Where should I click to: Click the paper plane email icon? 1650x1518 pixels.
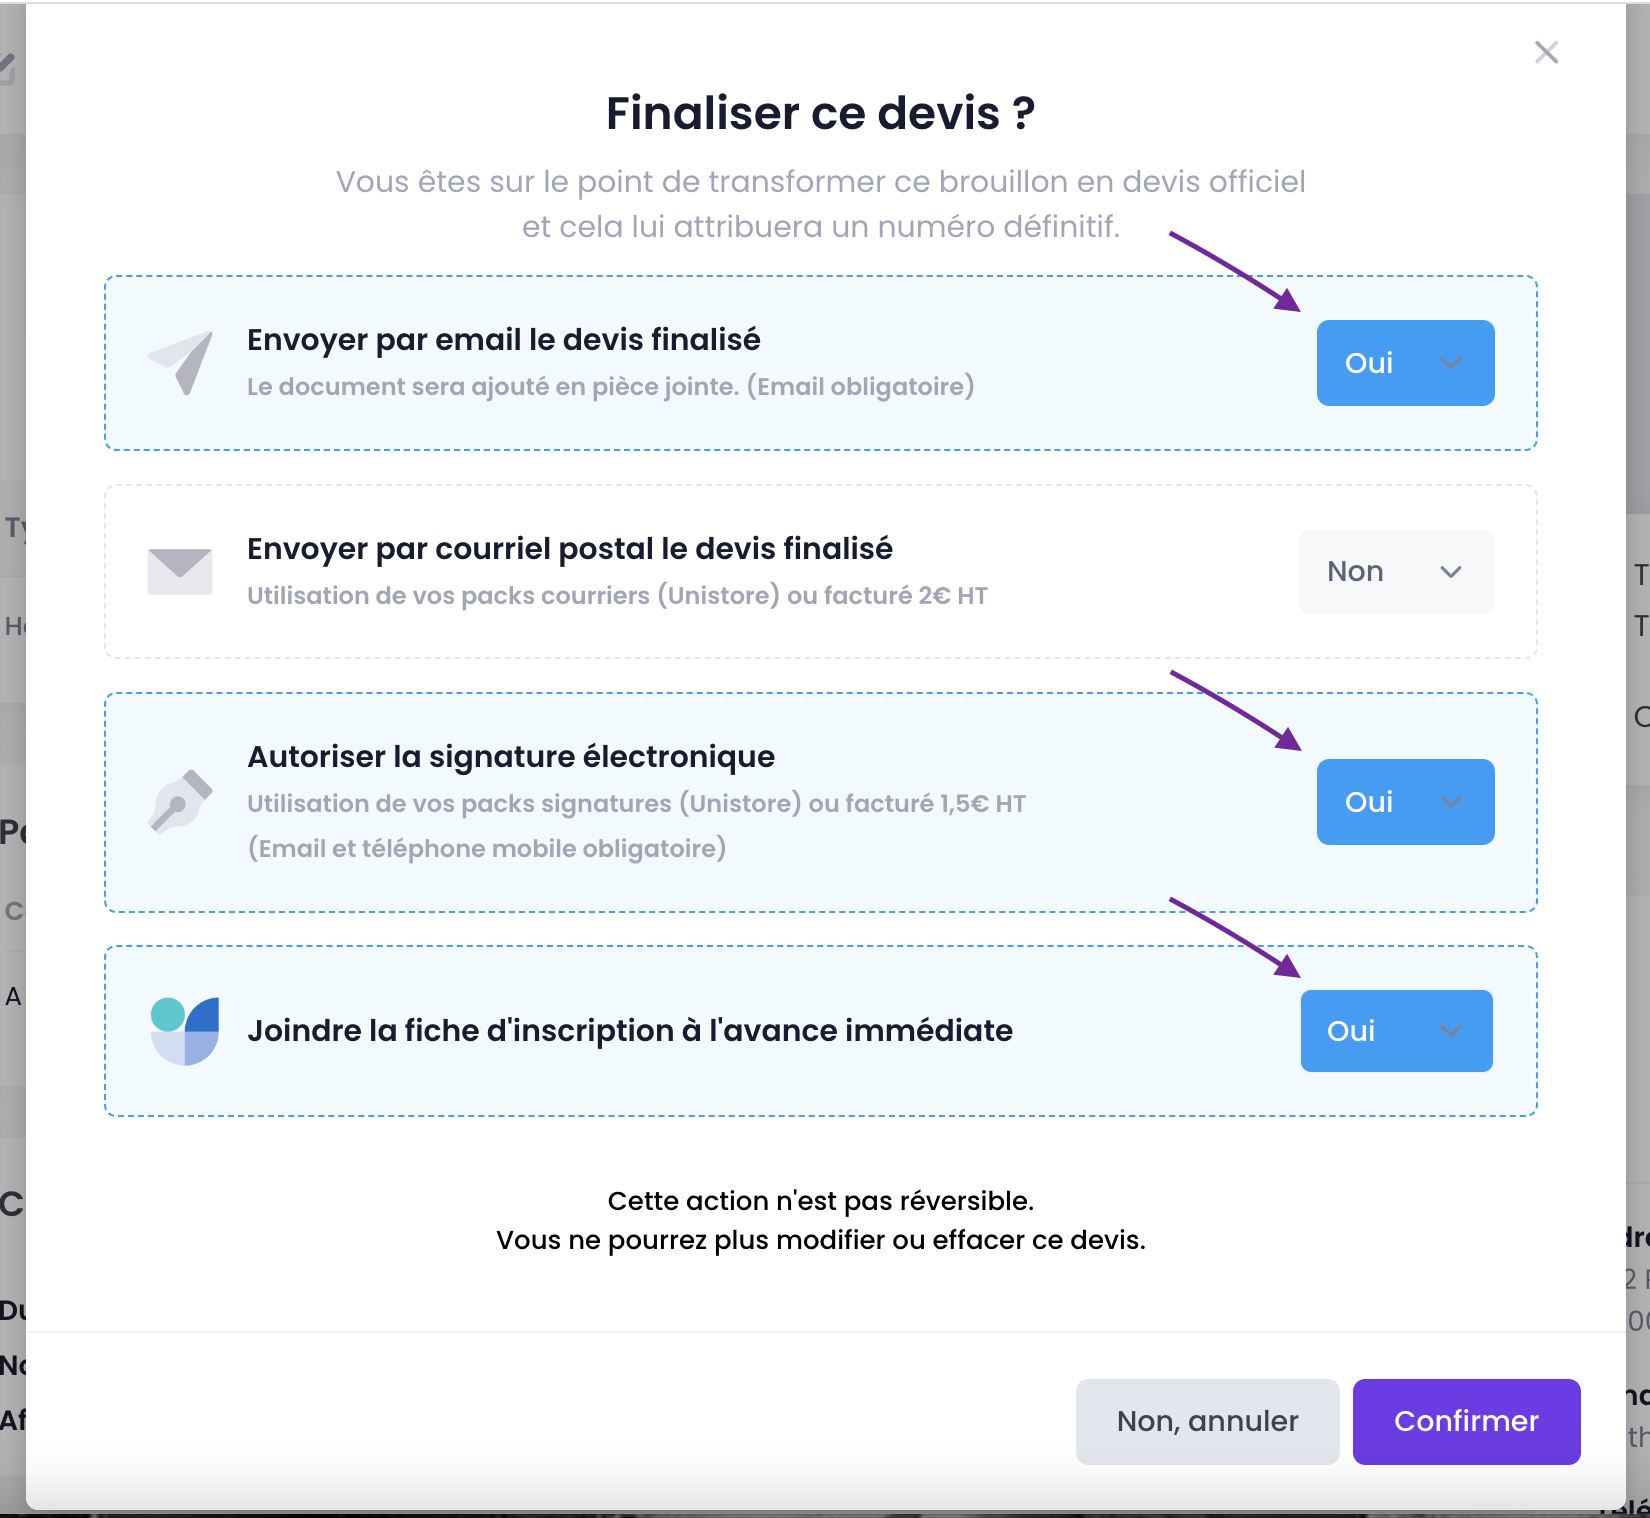(x=181, y=363)
